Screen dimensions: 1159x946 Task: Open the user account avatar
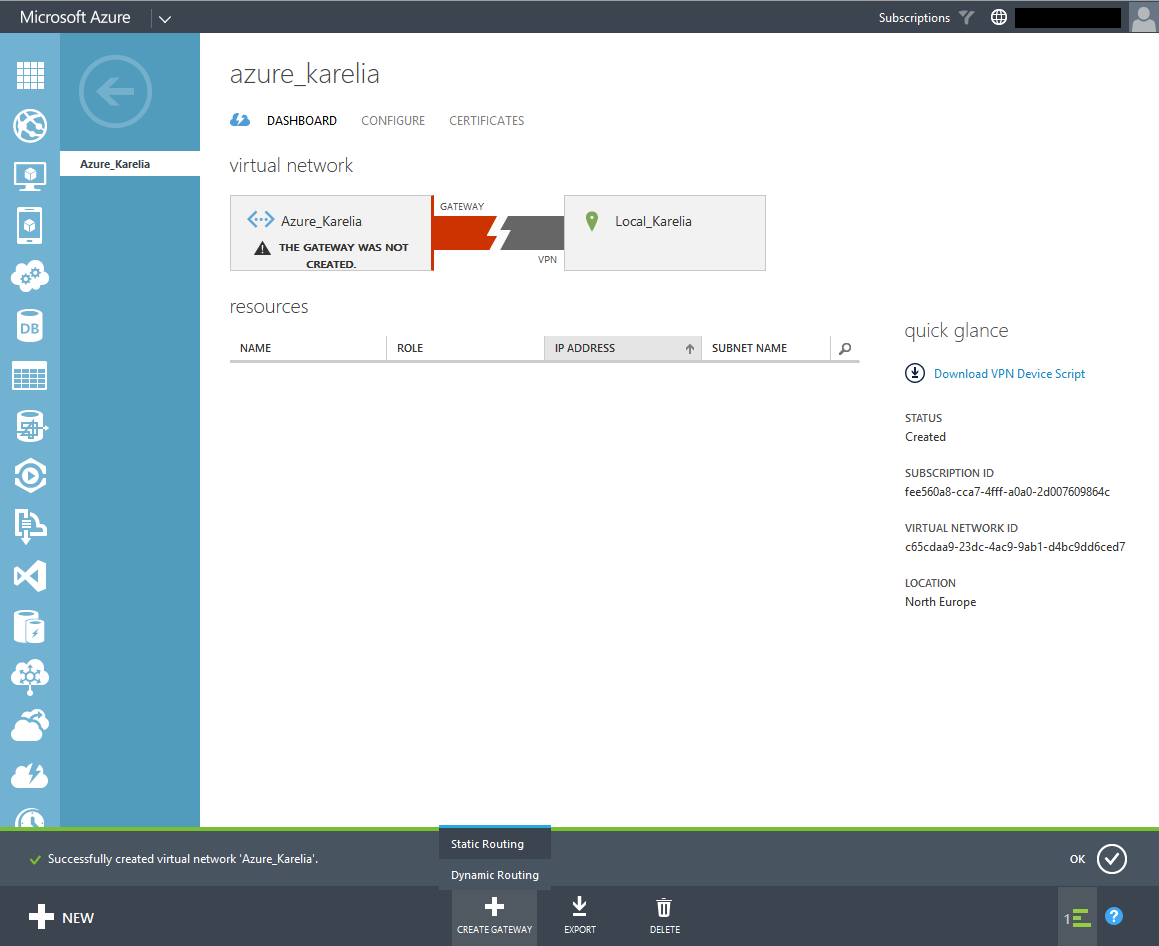(1143, 17)
